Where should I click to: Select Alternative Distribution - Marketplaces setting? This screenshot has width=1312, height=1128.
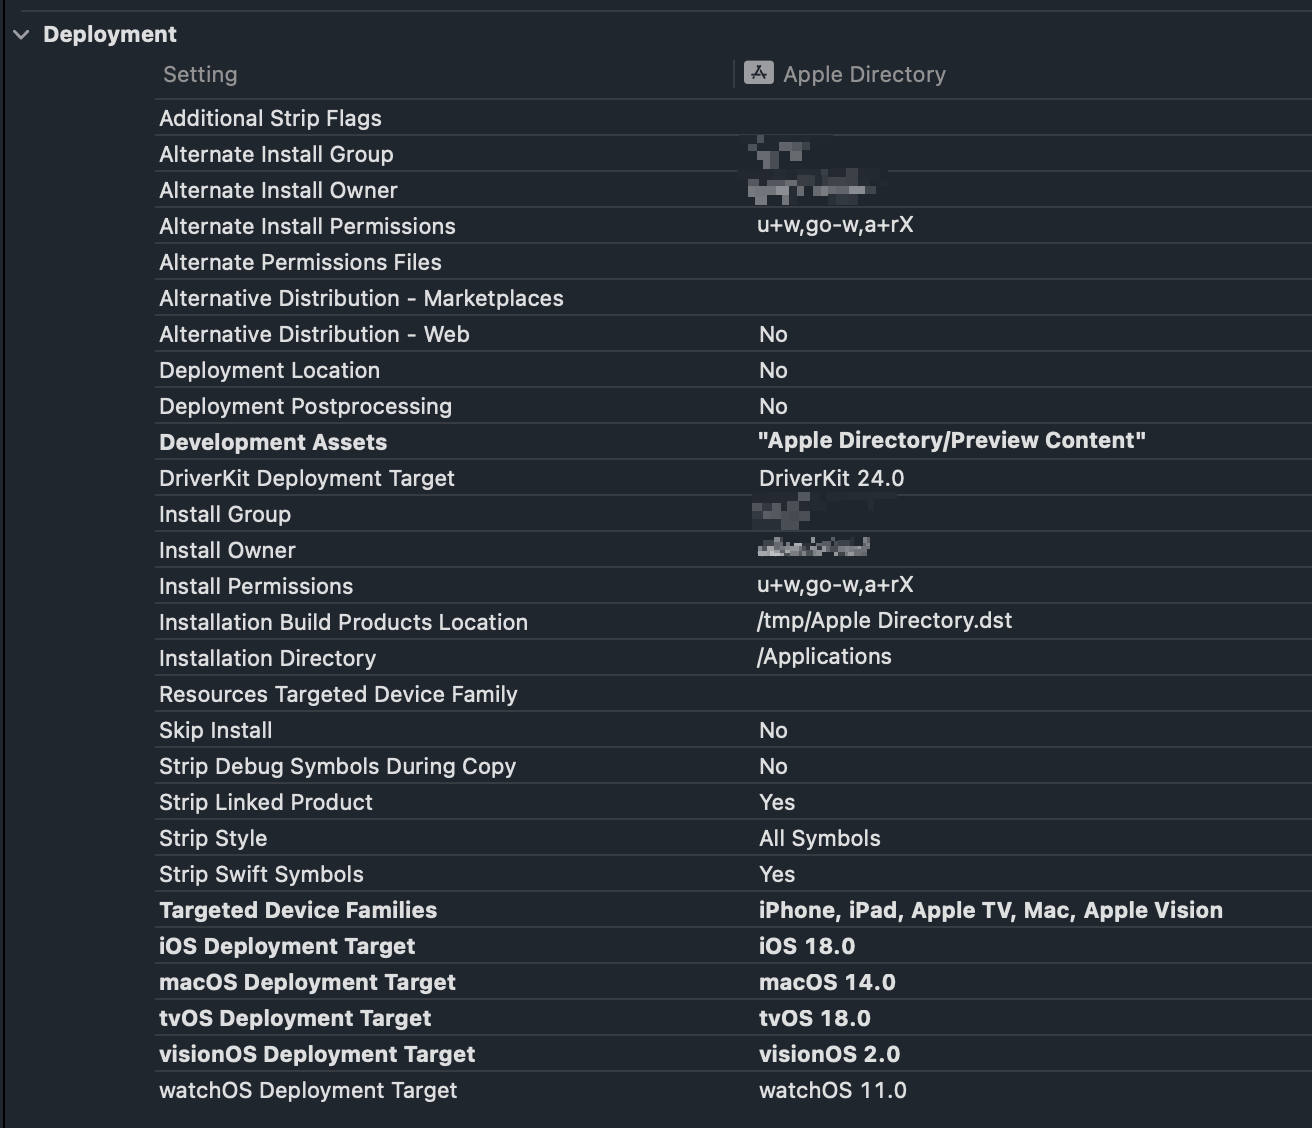pos(361,298)
